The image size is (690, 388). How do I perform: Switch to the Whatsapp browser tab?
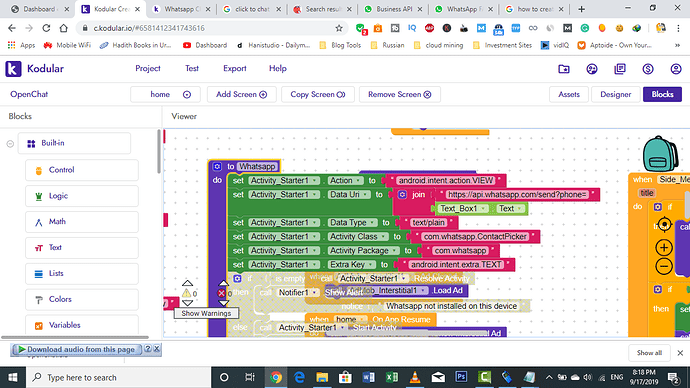point(180,9)
